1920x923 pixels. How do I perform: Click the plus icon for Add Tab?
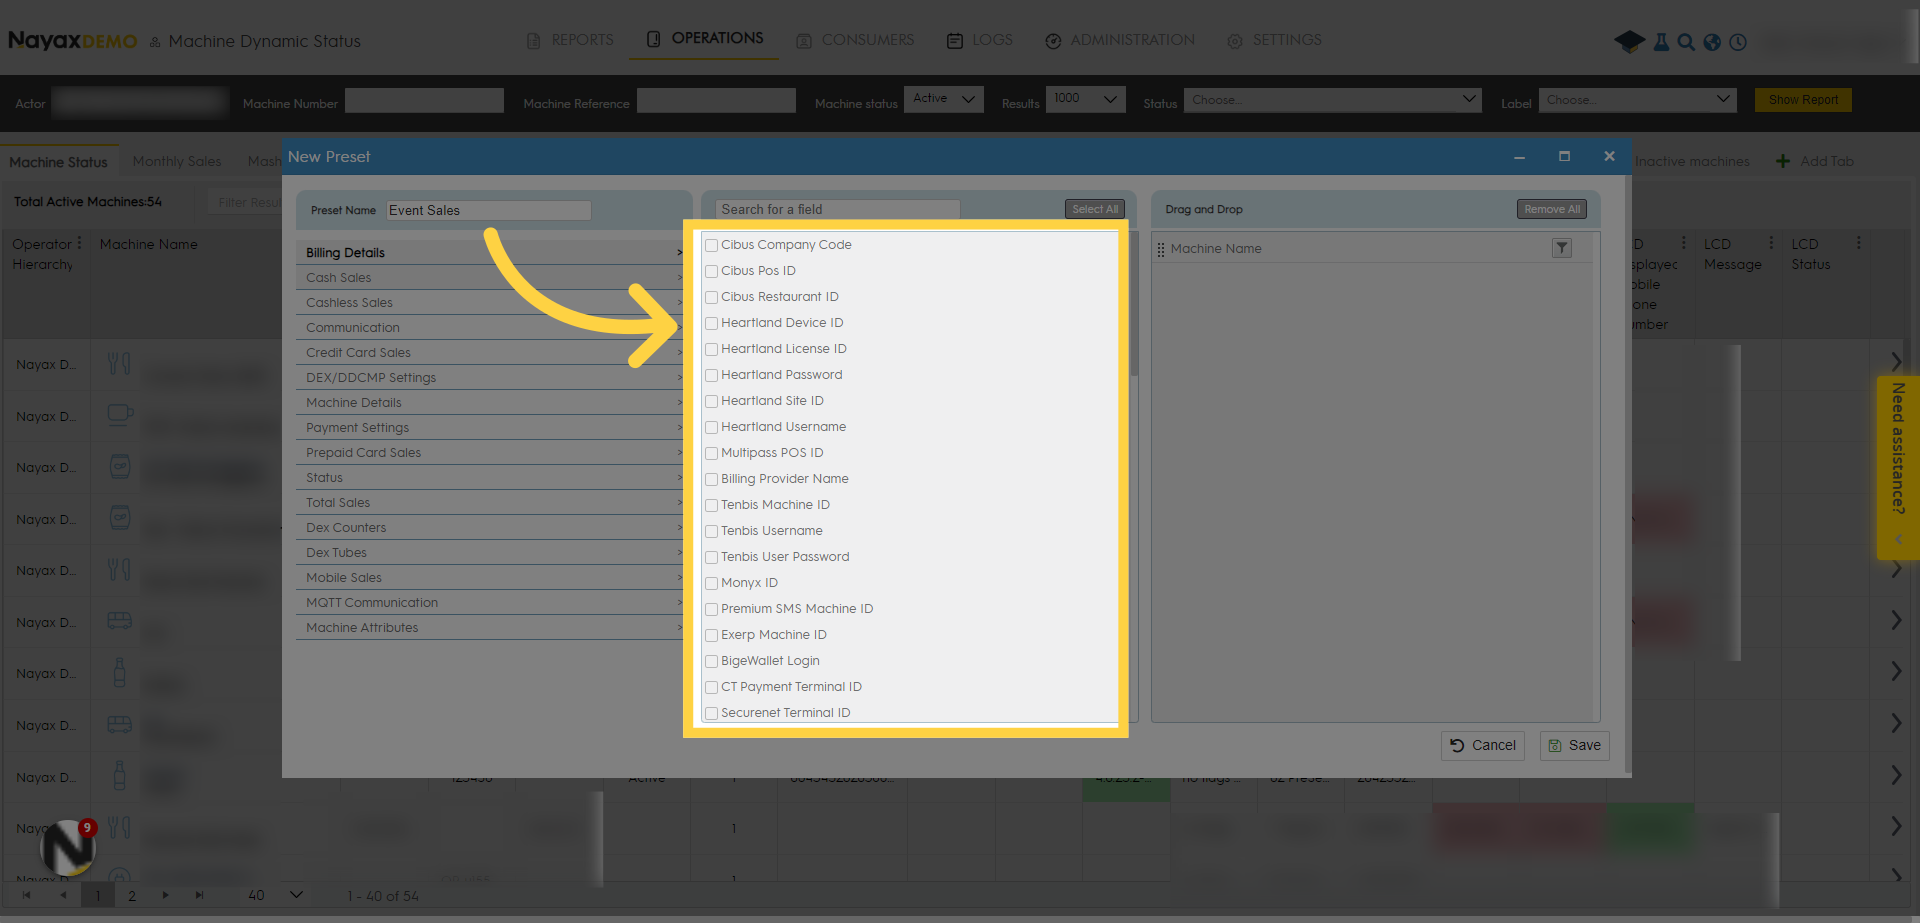[1783, 161]
